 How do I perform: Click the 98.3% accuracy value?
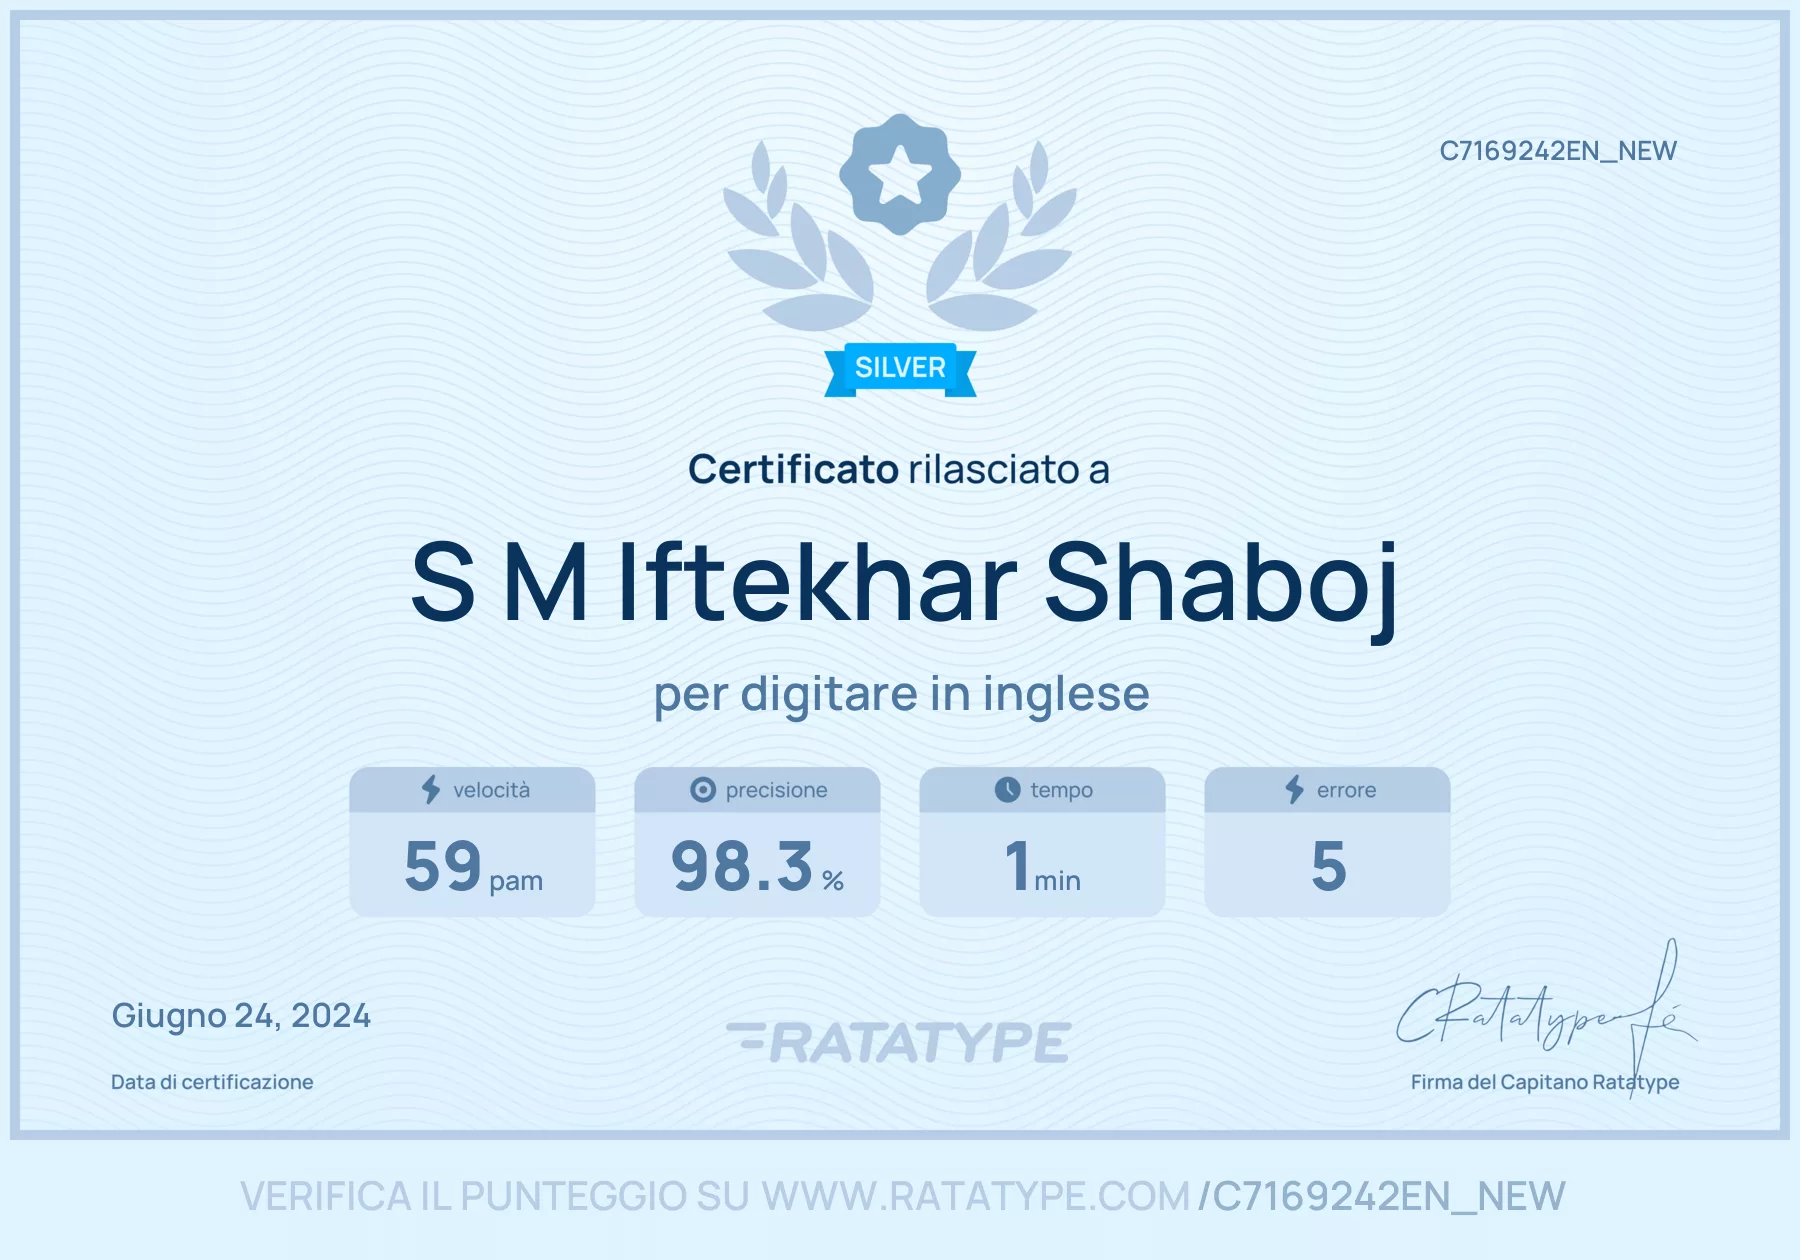[x=757, y=867]
